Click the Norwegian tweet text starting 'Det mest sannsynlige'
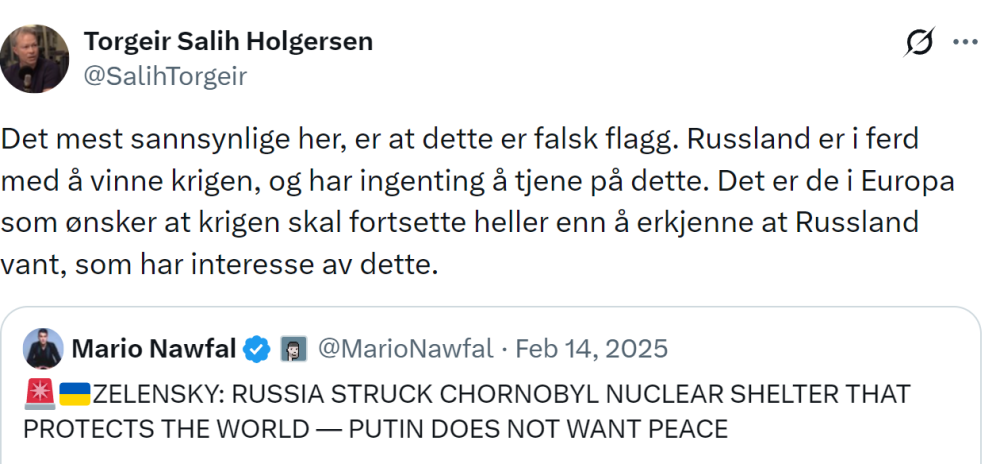The width and height of the screenshot is (1000, 464). tap(300, 140)
